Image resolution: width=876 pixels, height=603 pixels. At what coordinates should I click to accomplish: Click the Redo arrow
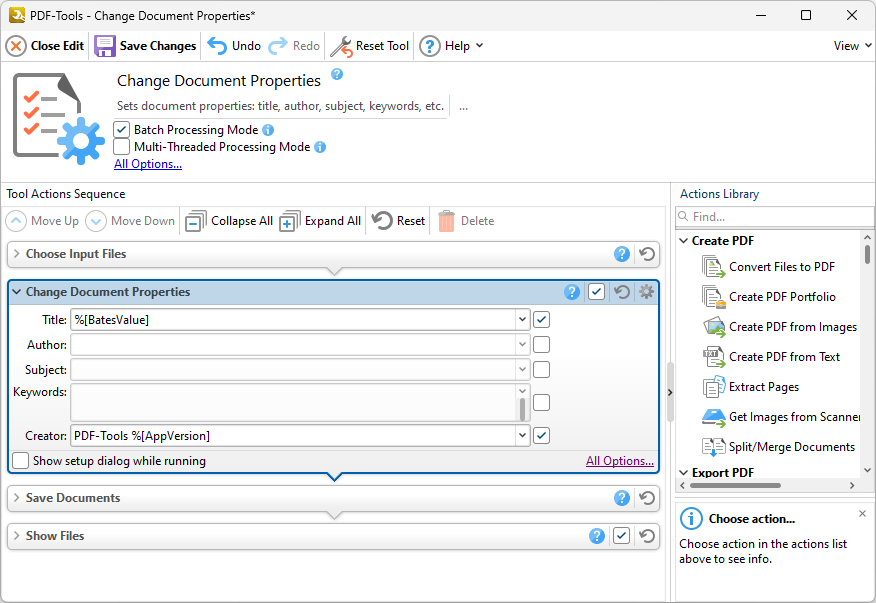point(278,46)
